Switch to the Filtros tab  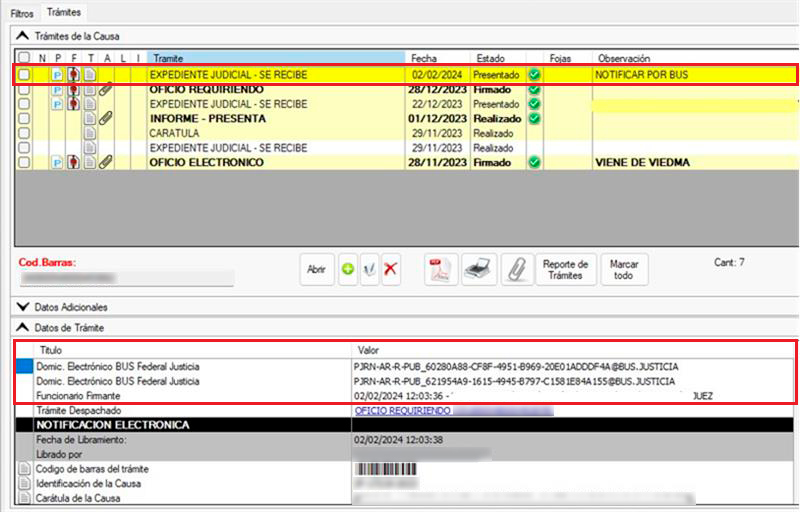click(x=21, y=13)
